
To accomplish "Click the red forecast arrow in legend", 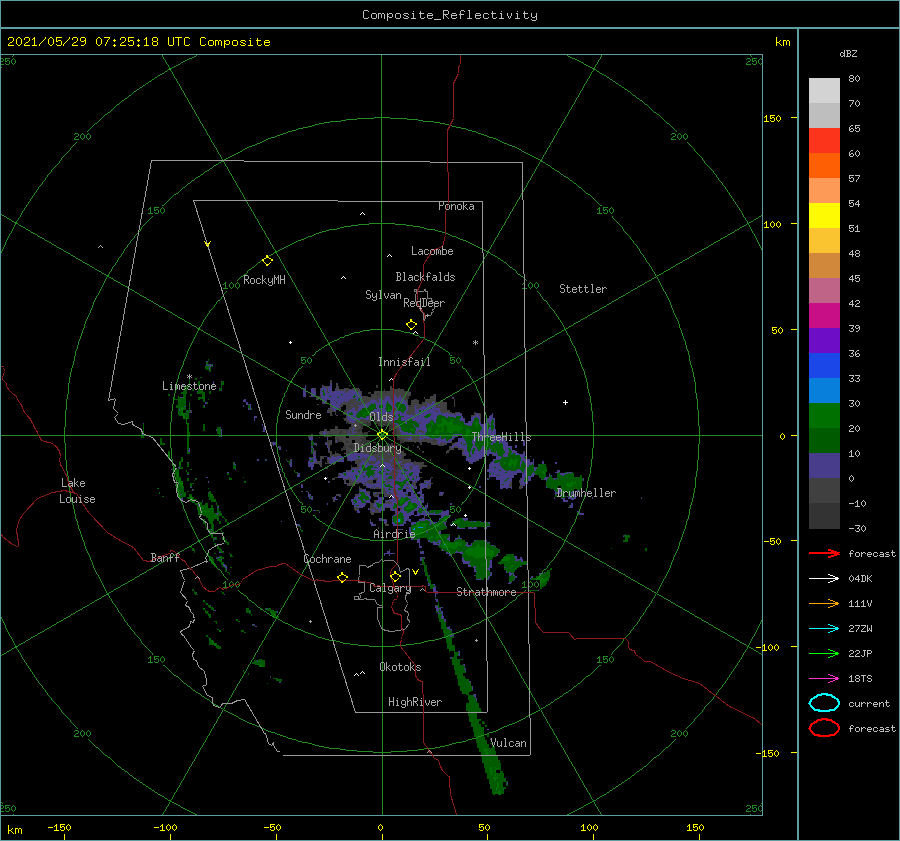I will (x=824, y=553).
